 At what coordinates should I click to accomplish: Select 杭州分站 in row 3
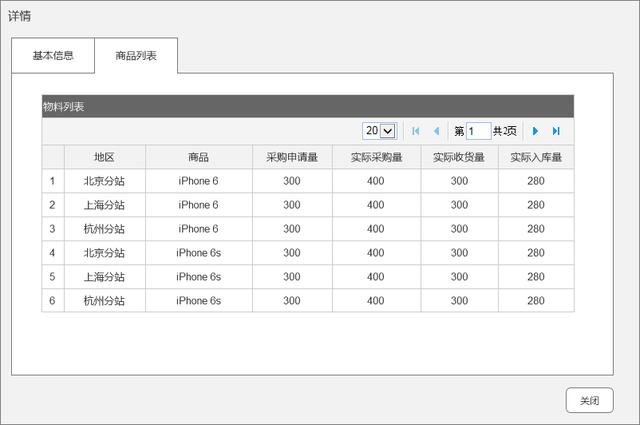tap(104, 229)
